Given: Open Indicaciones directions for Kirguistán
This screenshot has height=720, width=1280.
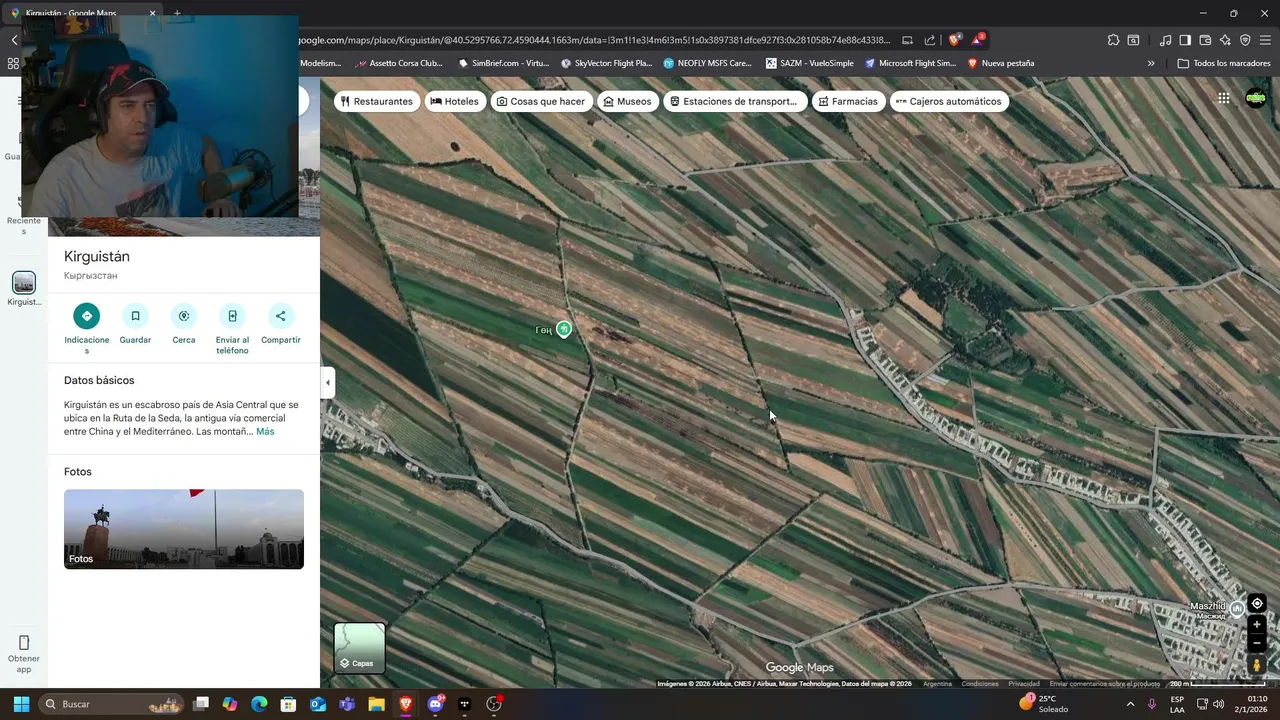Looking at the screenshot, I should coord(86,316).
